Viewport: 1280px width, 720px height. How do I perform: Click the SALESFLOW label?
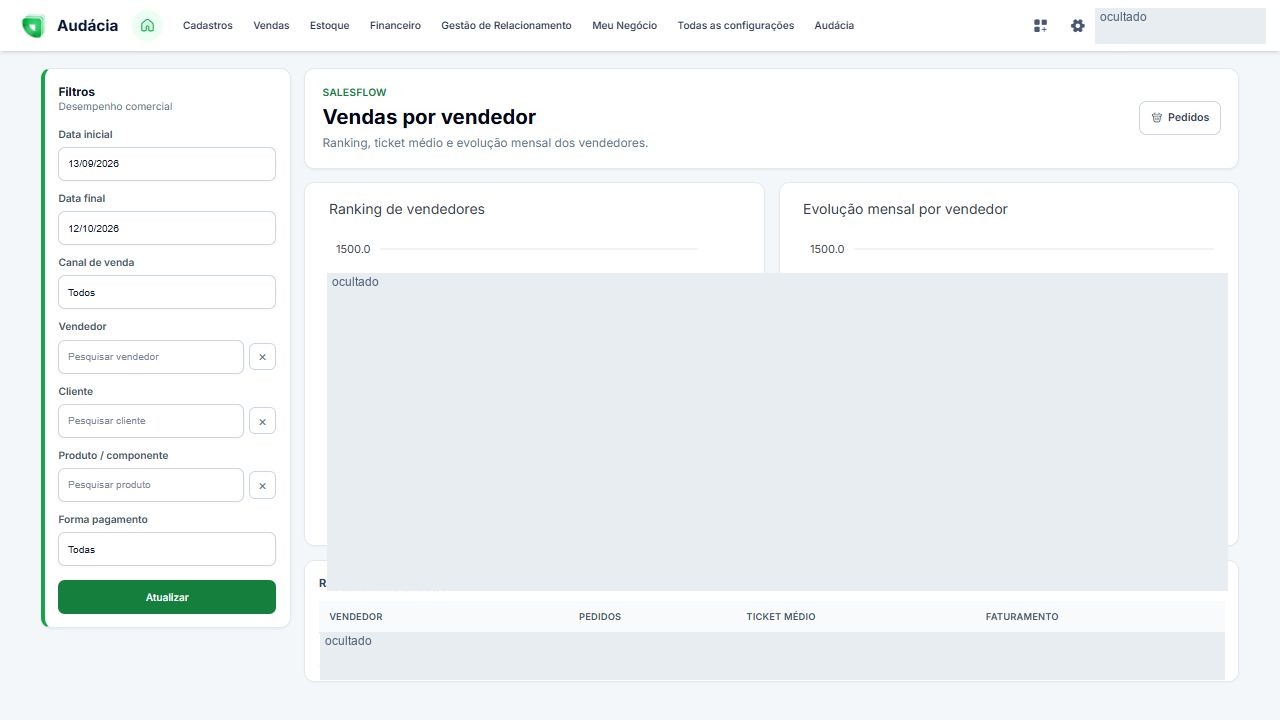[354, 92]
